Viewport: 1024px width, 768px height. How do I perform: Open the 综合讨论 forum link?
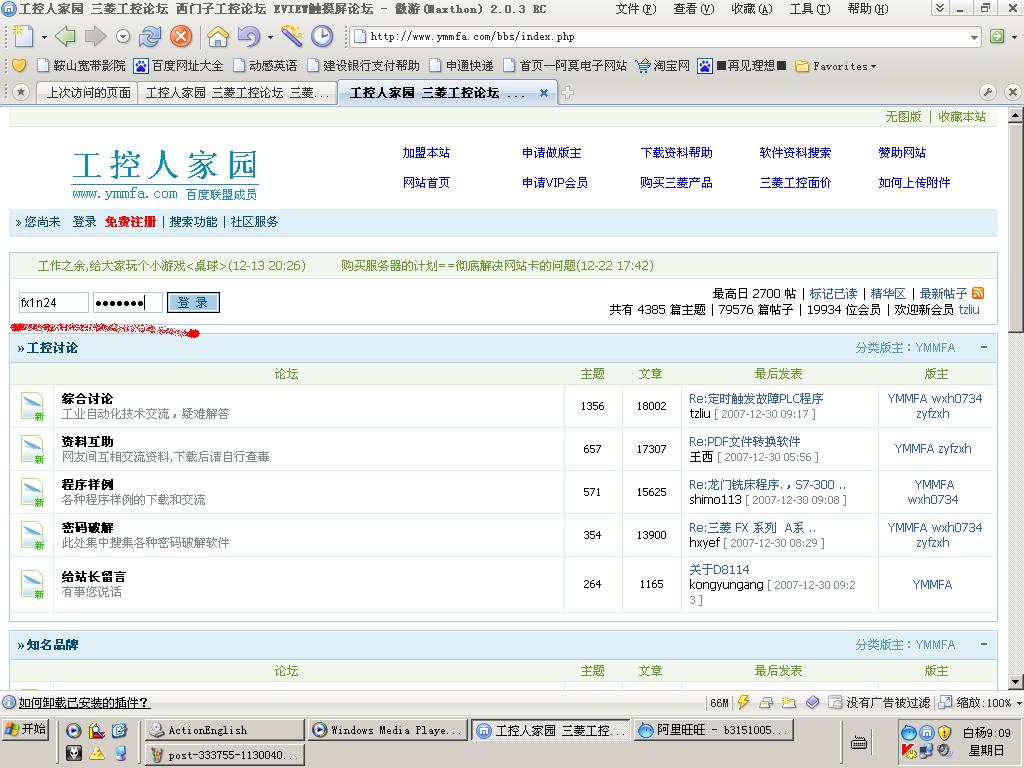coord(87,398)
